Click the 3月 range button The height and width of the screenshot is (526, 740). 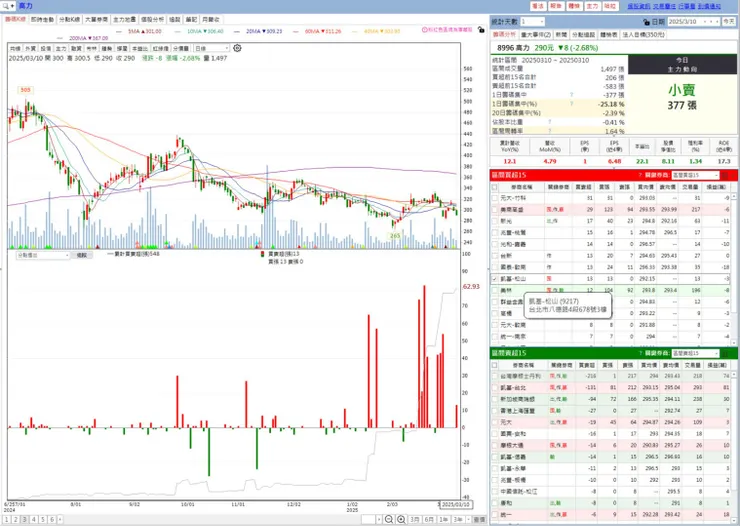point(414,519)
